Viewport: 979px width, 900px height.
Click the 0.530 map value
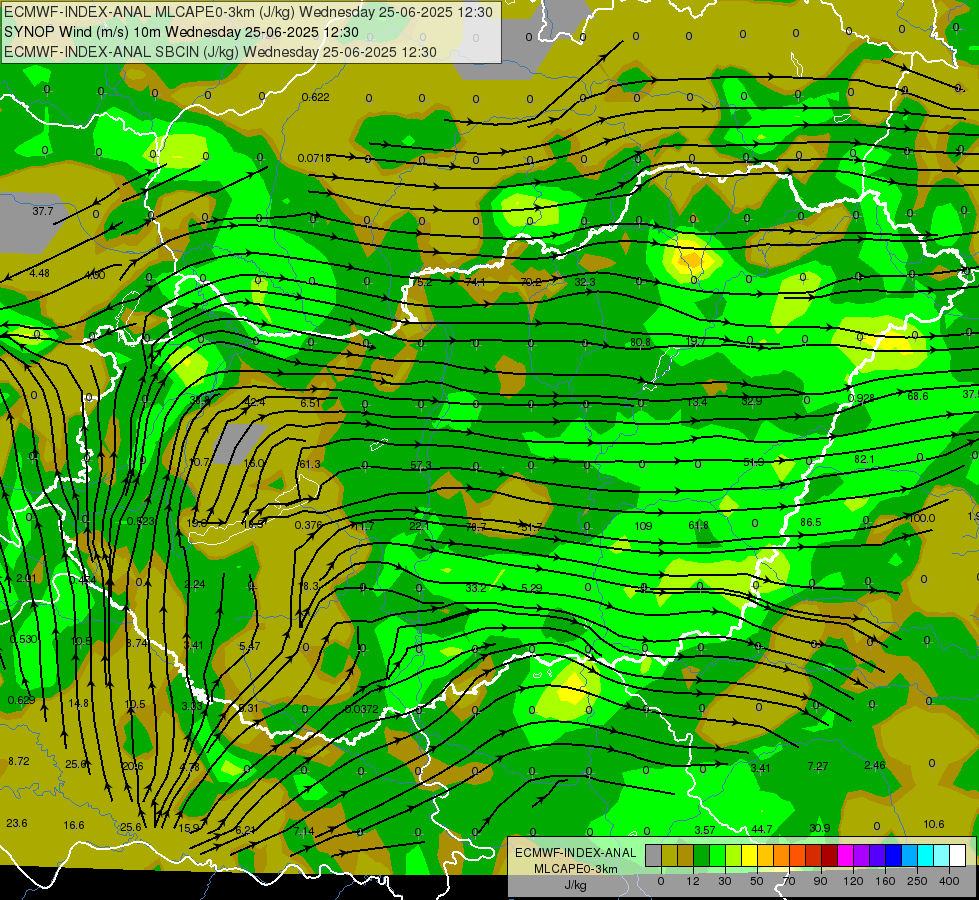[24, 640]
